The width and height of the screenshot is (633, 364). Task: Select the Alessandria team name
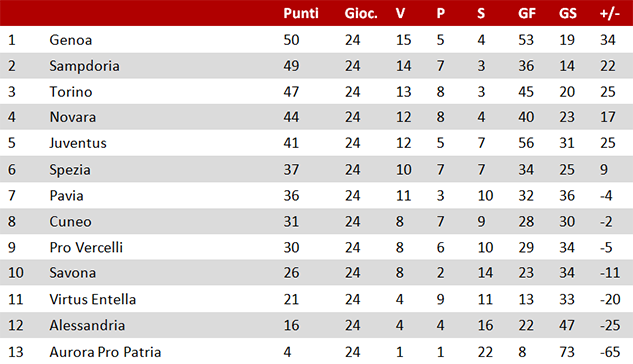click(x=87, y=325)
